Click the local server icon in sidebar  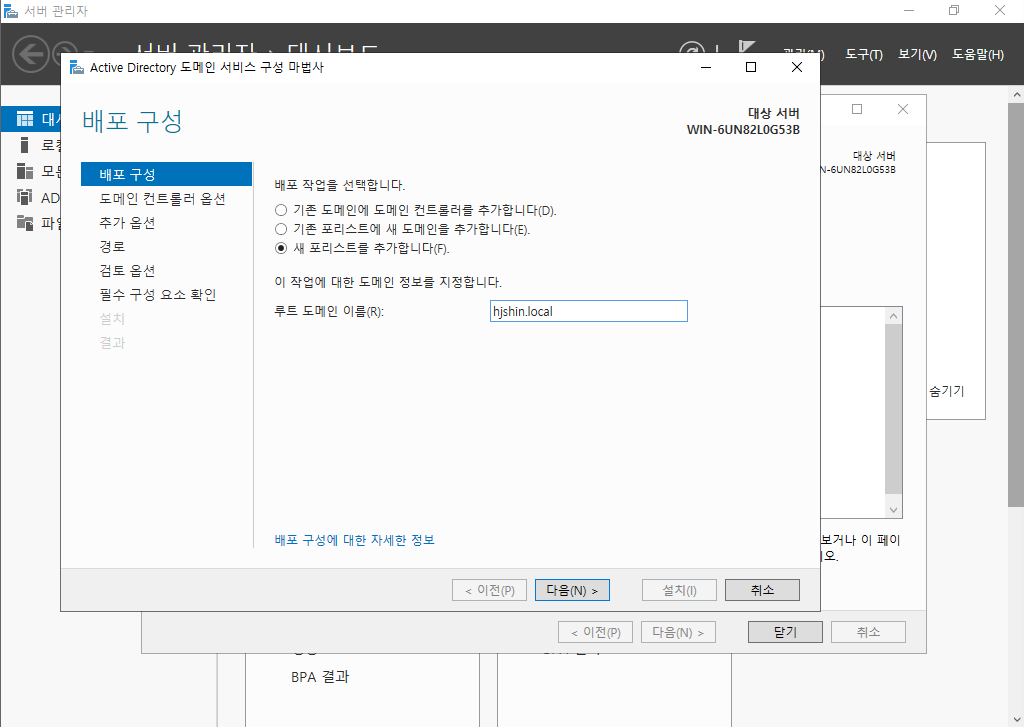[25, 145]
